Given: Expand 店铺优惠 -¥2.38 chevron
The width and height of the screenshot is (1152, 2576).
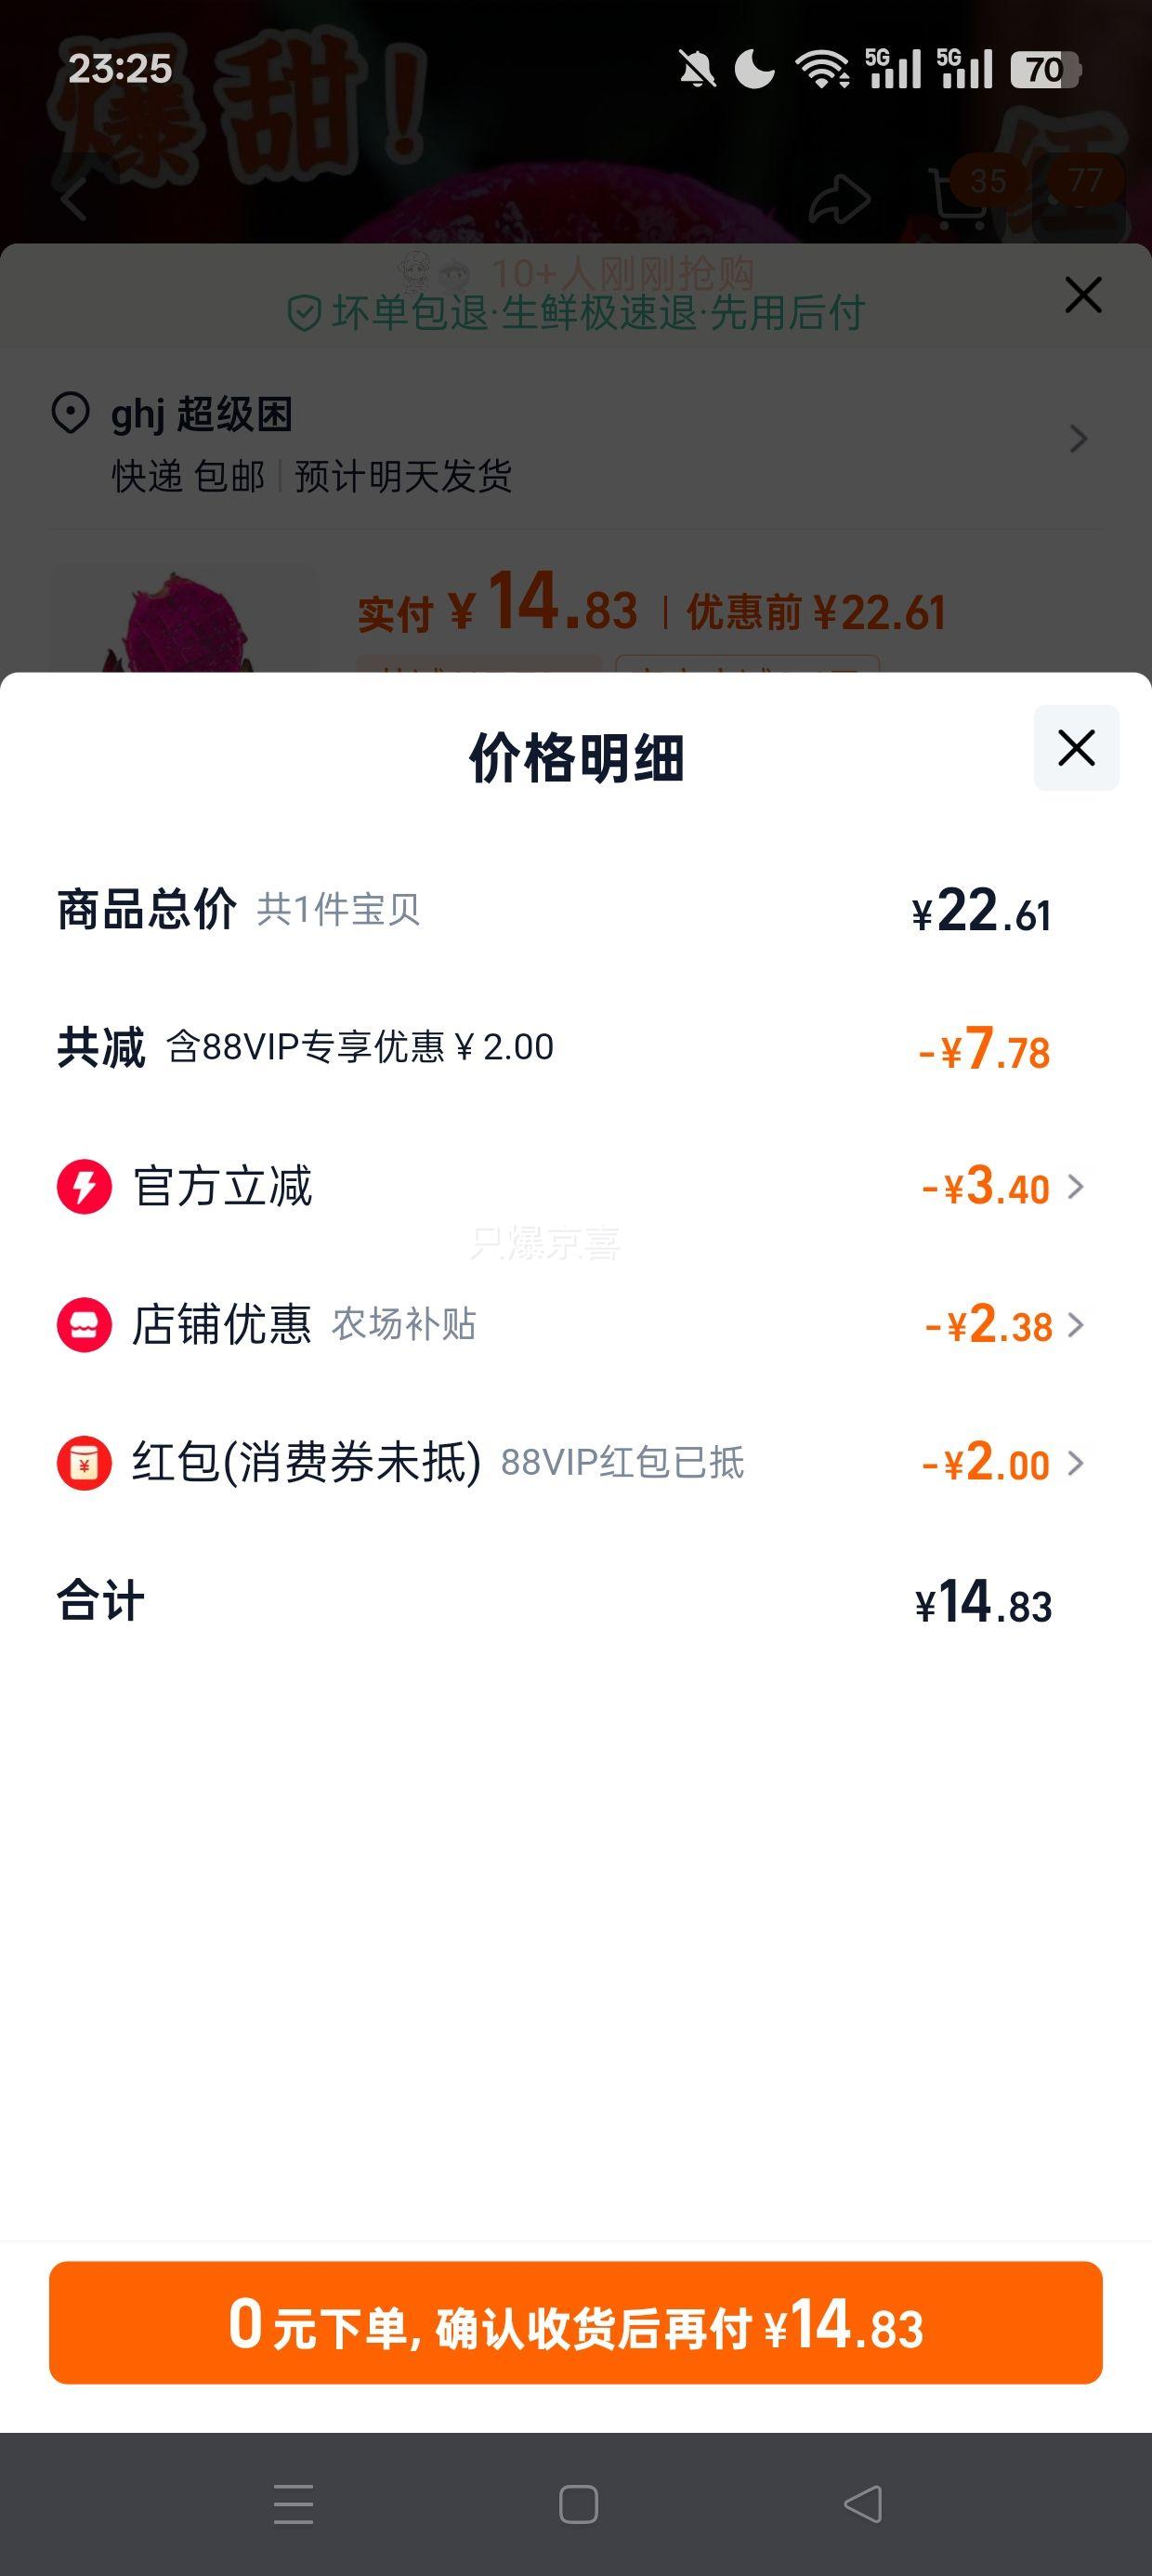Looking at the screenshot, I should coord(1076,1325).
